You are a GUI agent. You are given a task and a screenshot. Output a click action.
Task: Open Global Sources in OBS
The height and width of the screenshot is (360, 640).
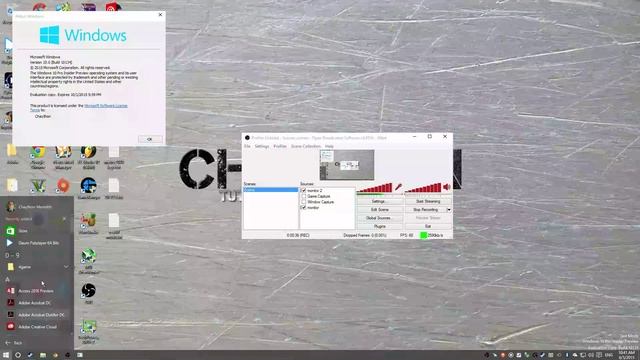point(379,218)
